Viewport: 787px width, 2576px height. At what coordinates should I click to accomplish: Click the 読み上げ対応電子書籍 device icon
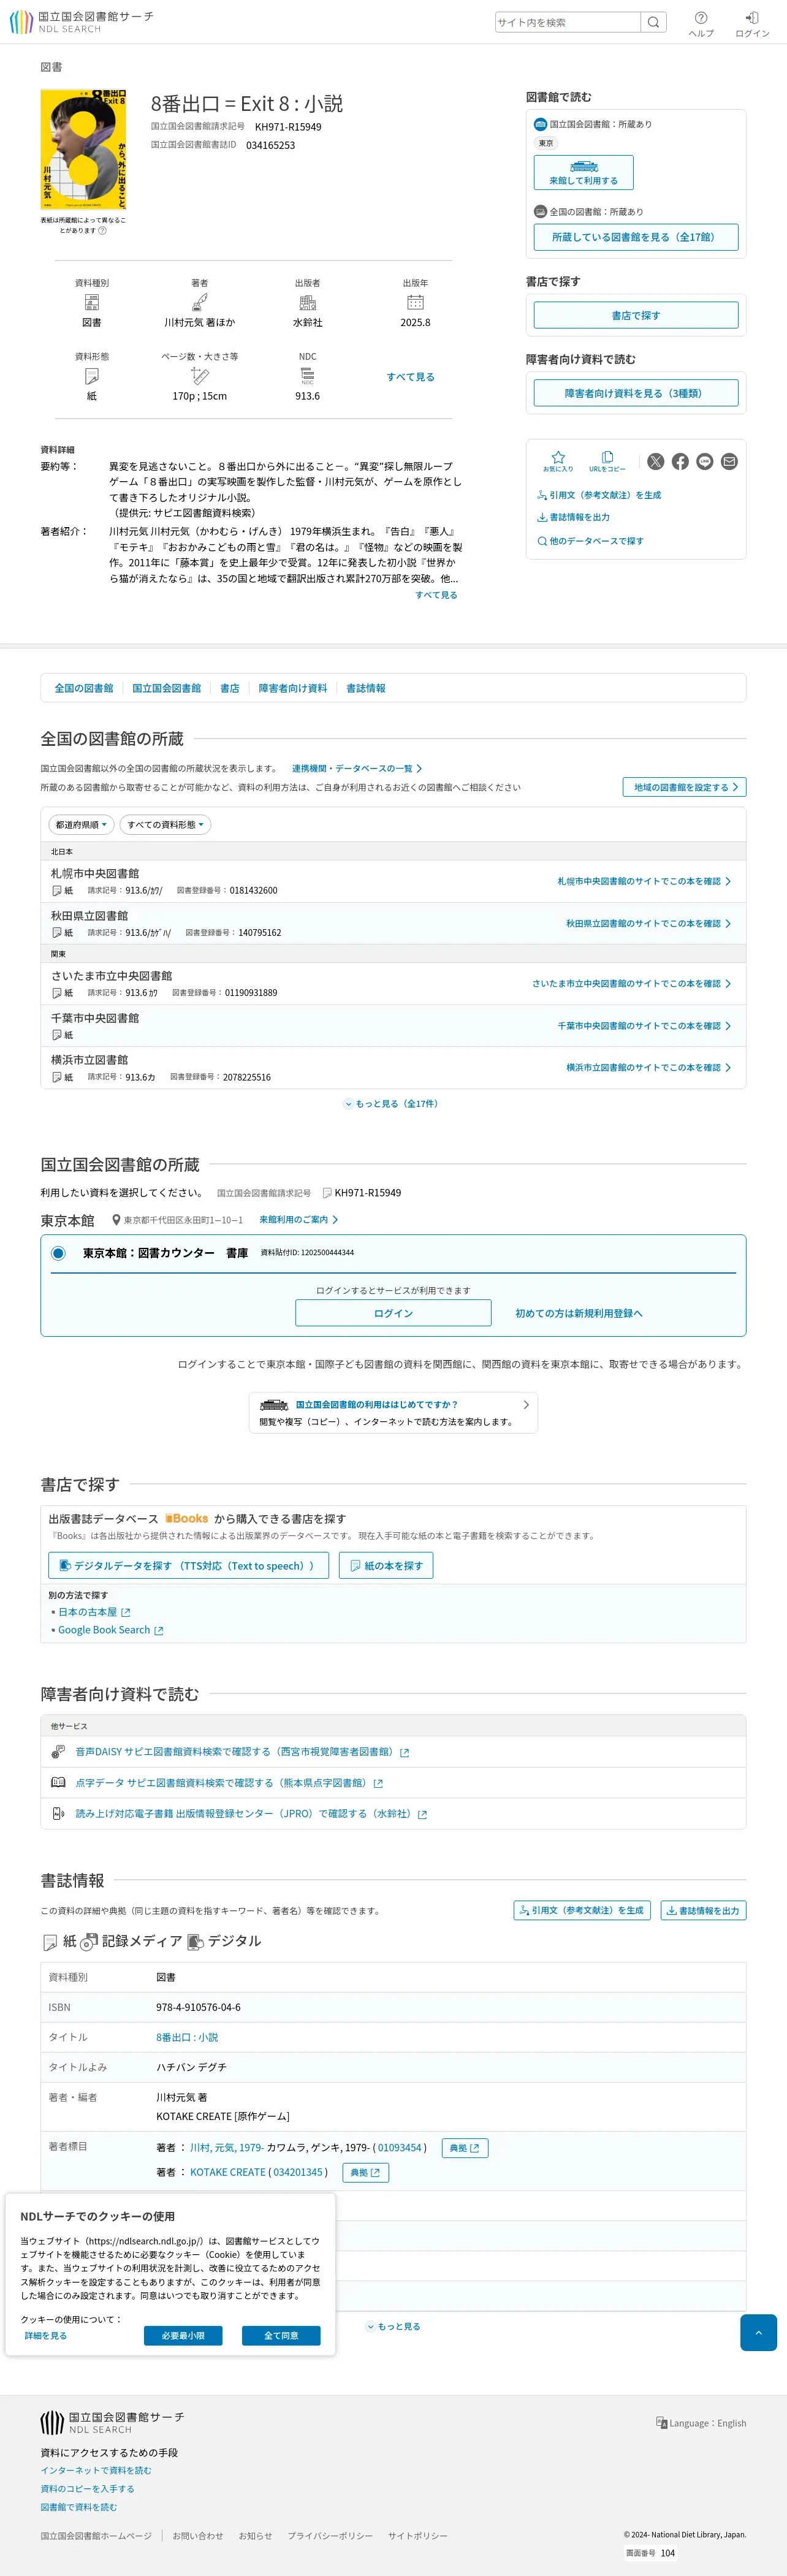pos(58,1813)
